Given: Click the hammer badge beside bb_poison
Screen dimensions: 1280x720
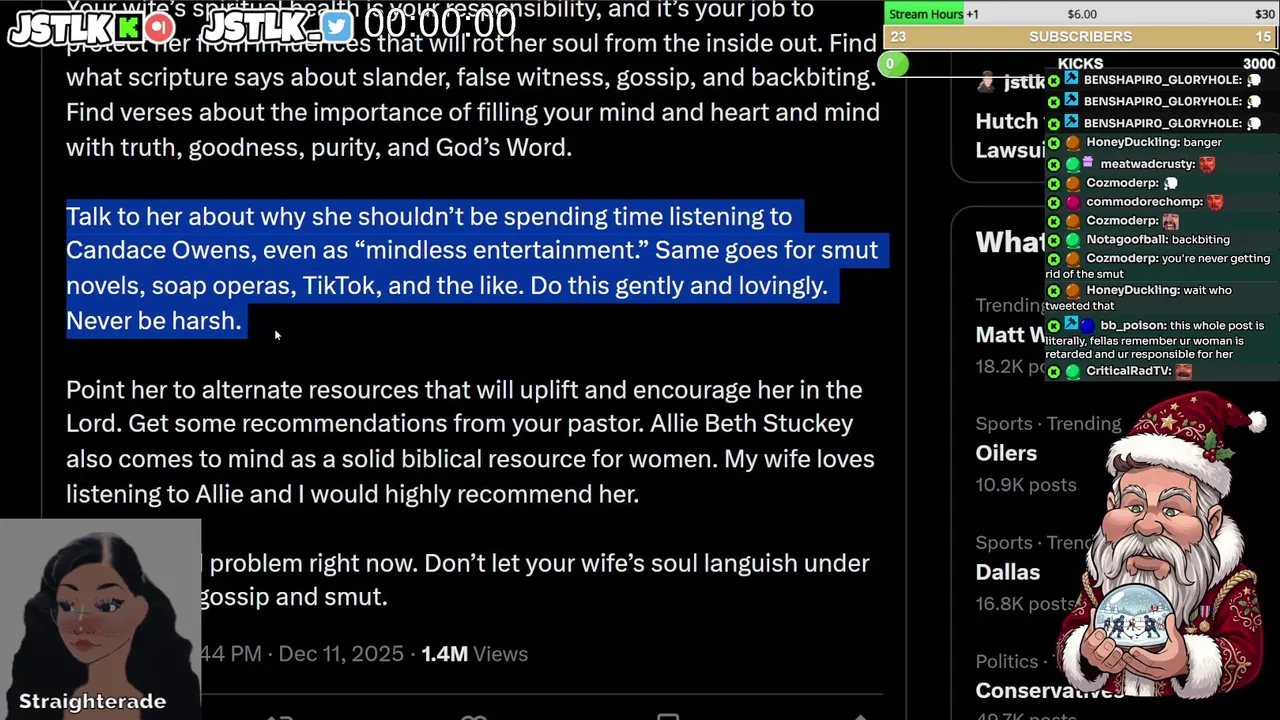Looking at the screenshot, I should point(1072,325).
